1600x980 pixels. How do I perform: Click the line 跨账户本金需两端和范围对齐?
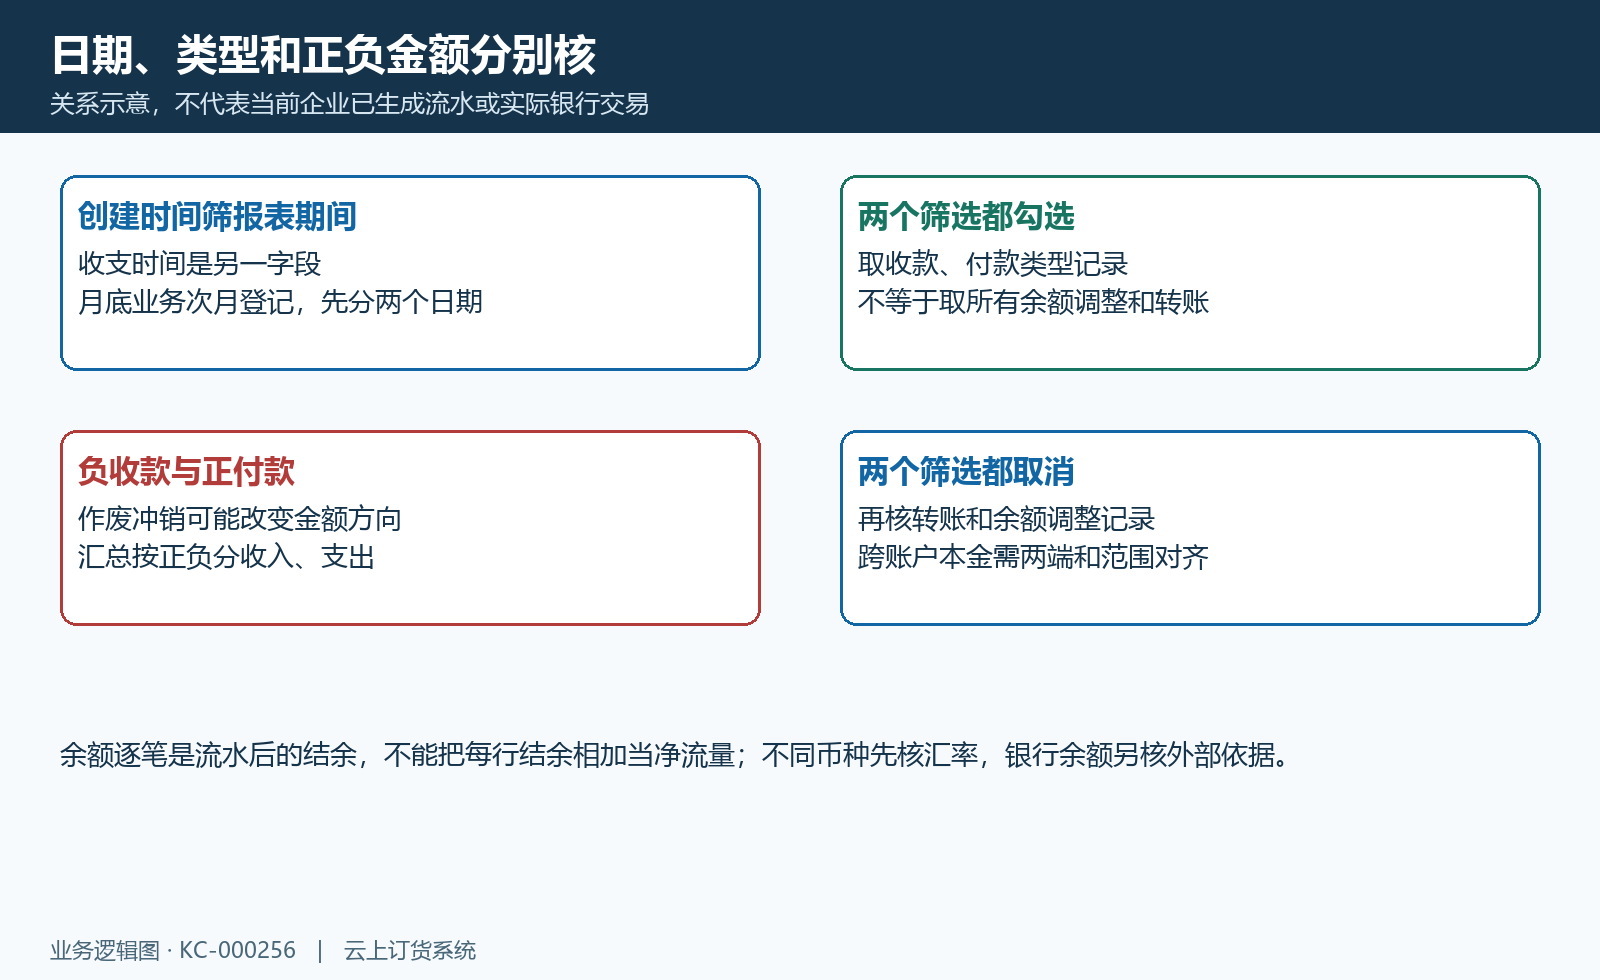pyautogui.click(x=1034, y=557)
